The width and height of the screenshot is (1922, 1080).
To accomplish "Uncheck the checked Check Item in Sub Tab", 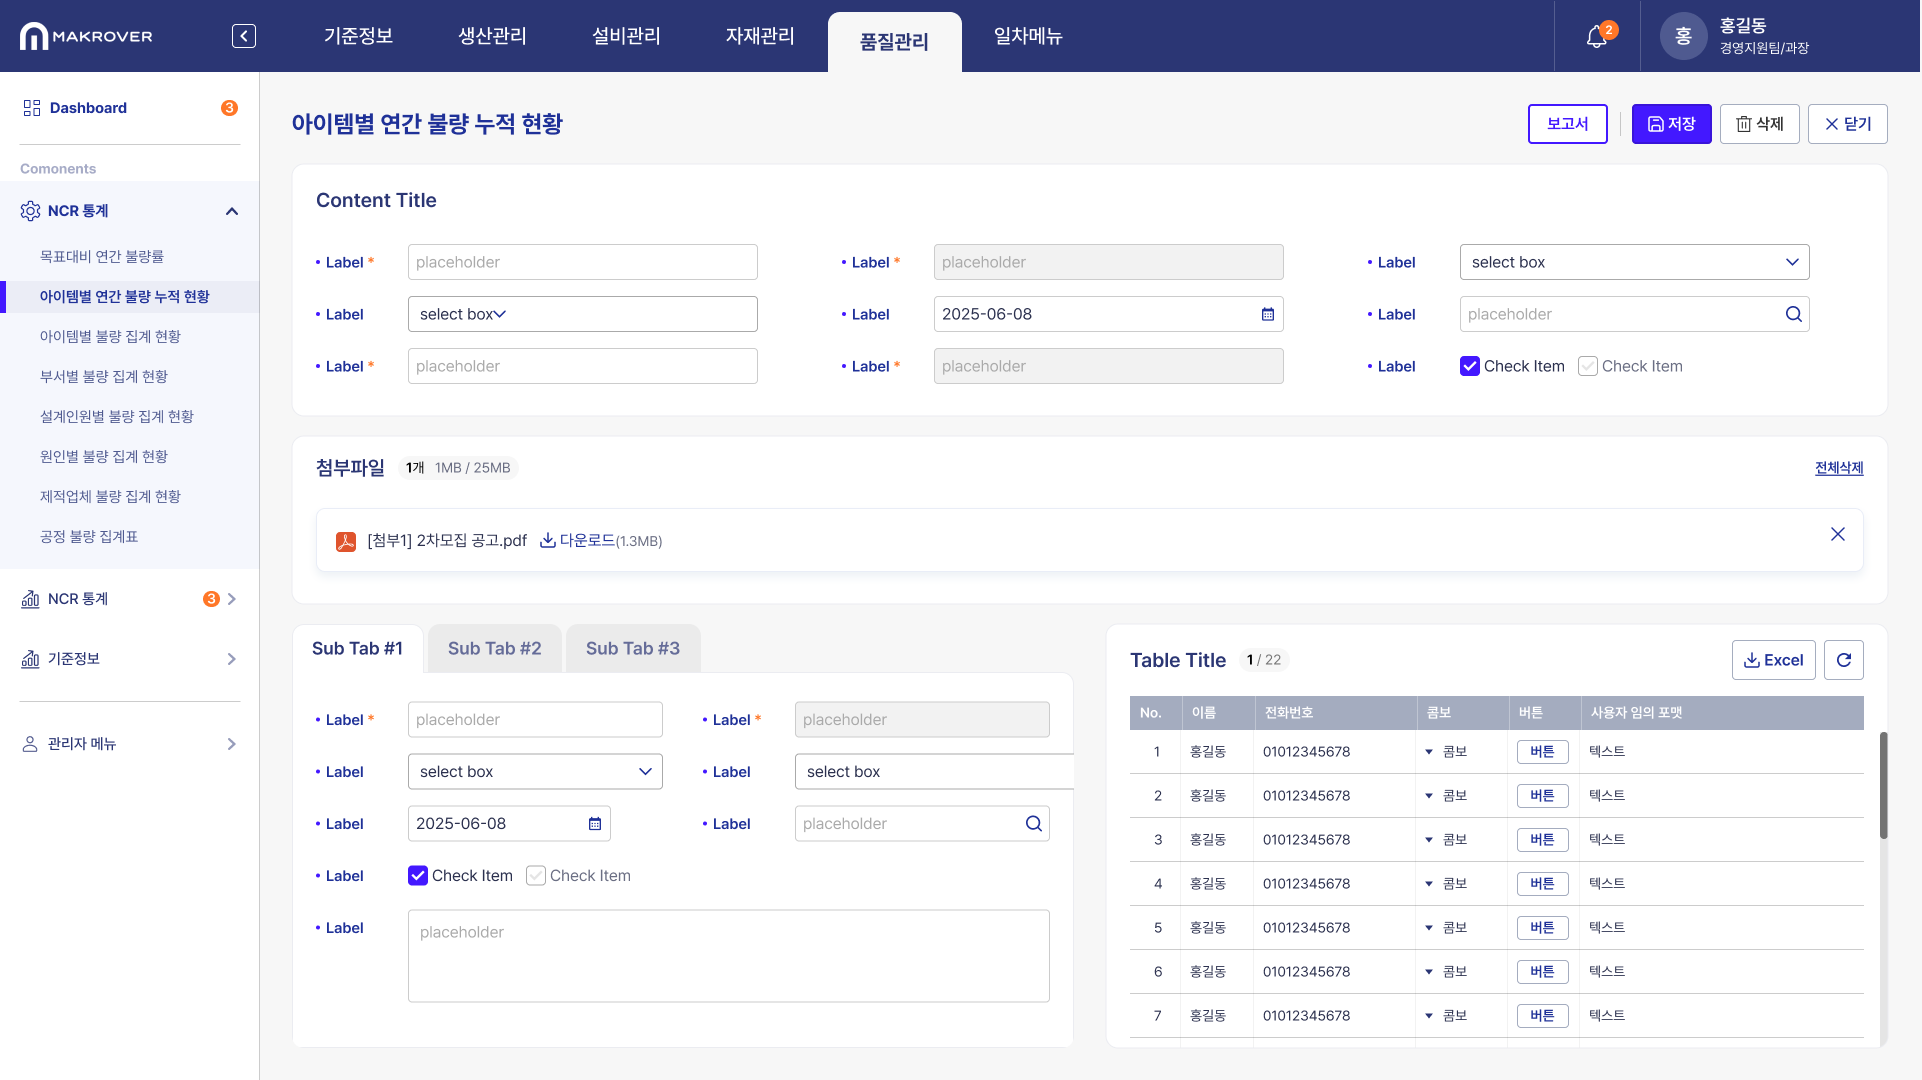I will point(418,876).
